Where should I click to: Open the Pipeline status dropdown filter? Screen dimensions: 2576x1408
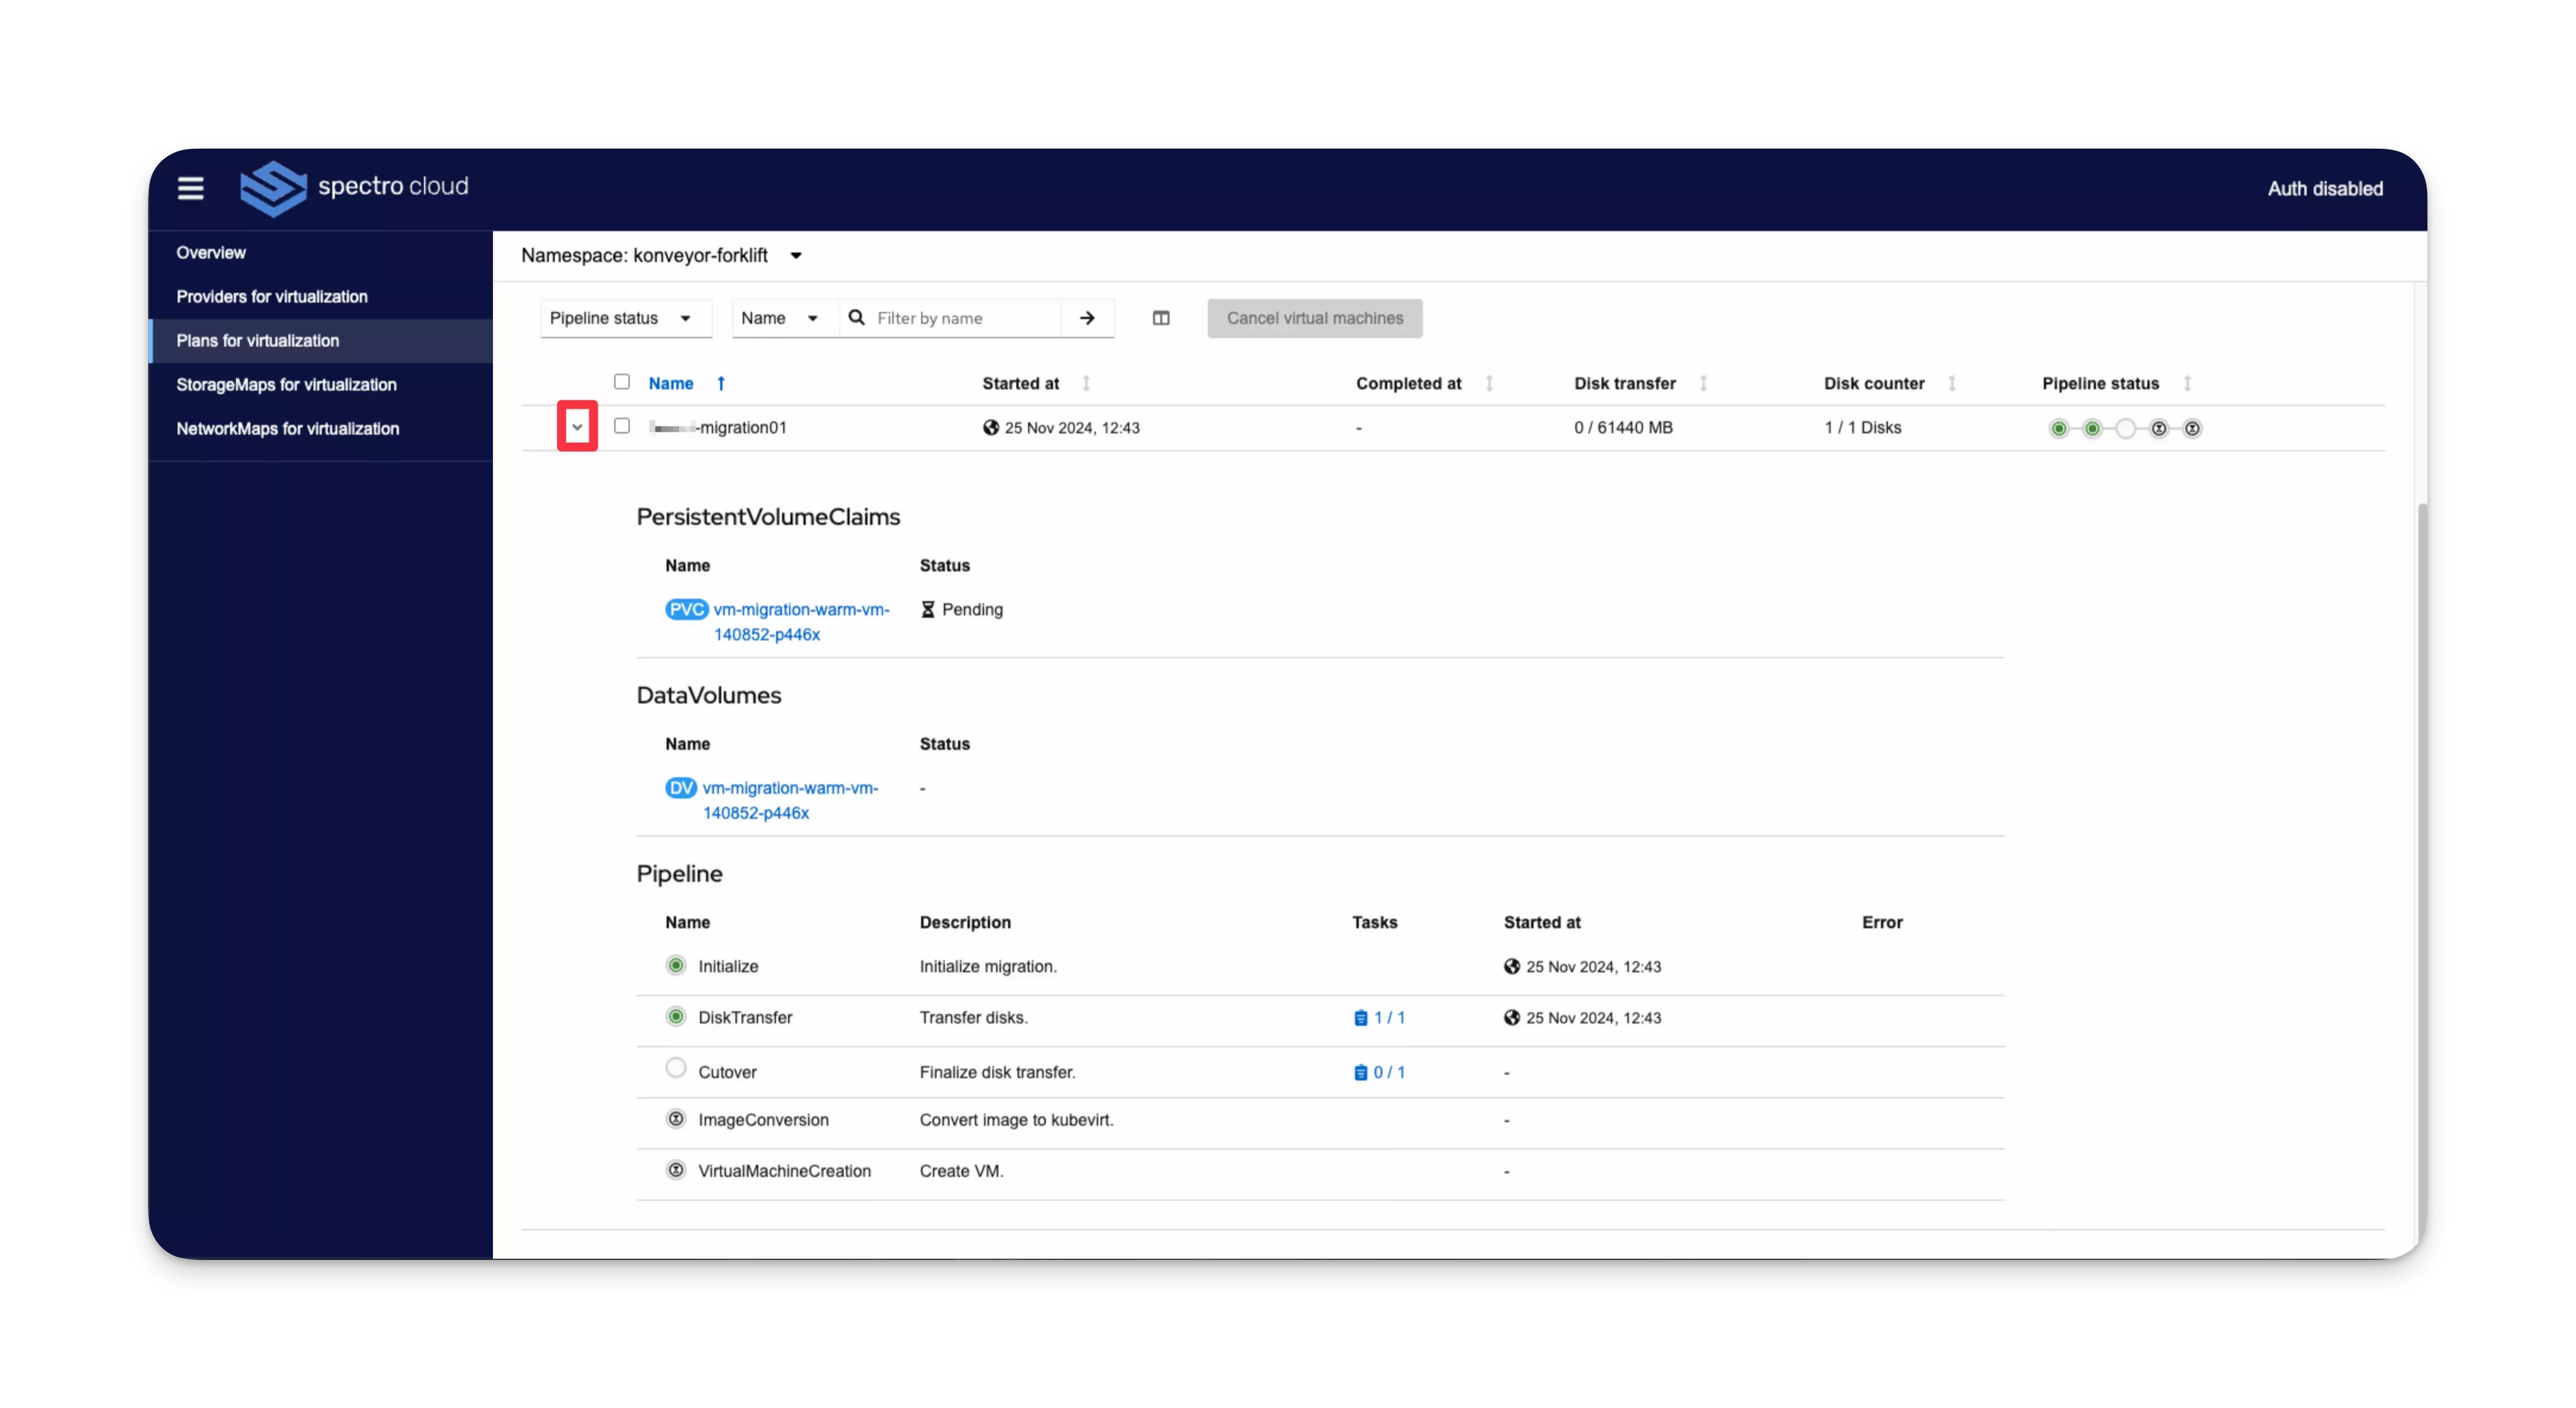617,317
